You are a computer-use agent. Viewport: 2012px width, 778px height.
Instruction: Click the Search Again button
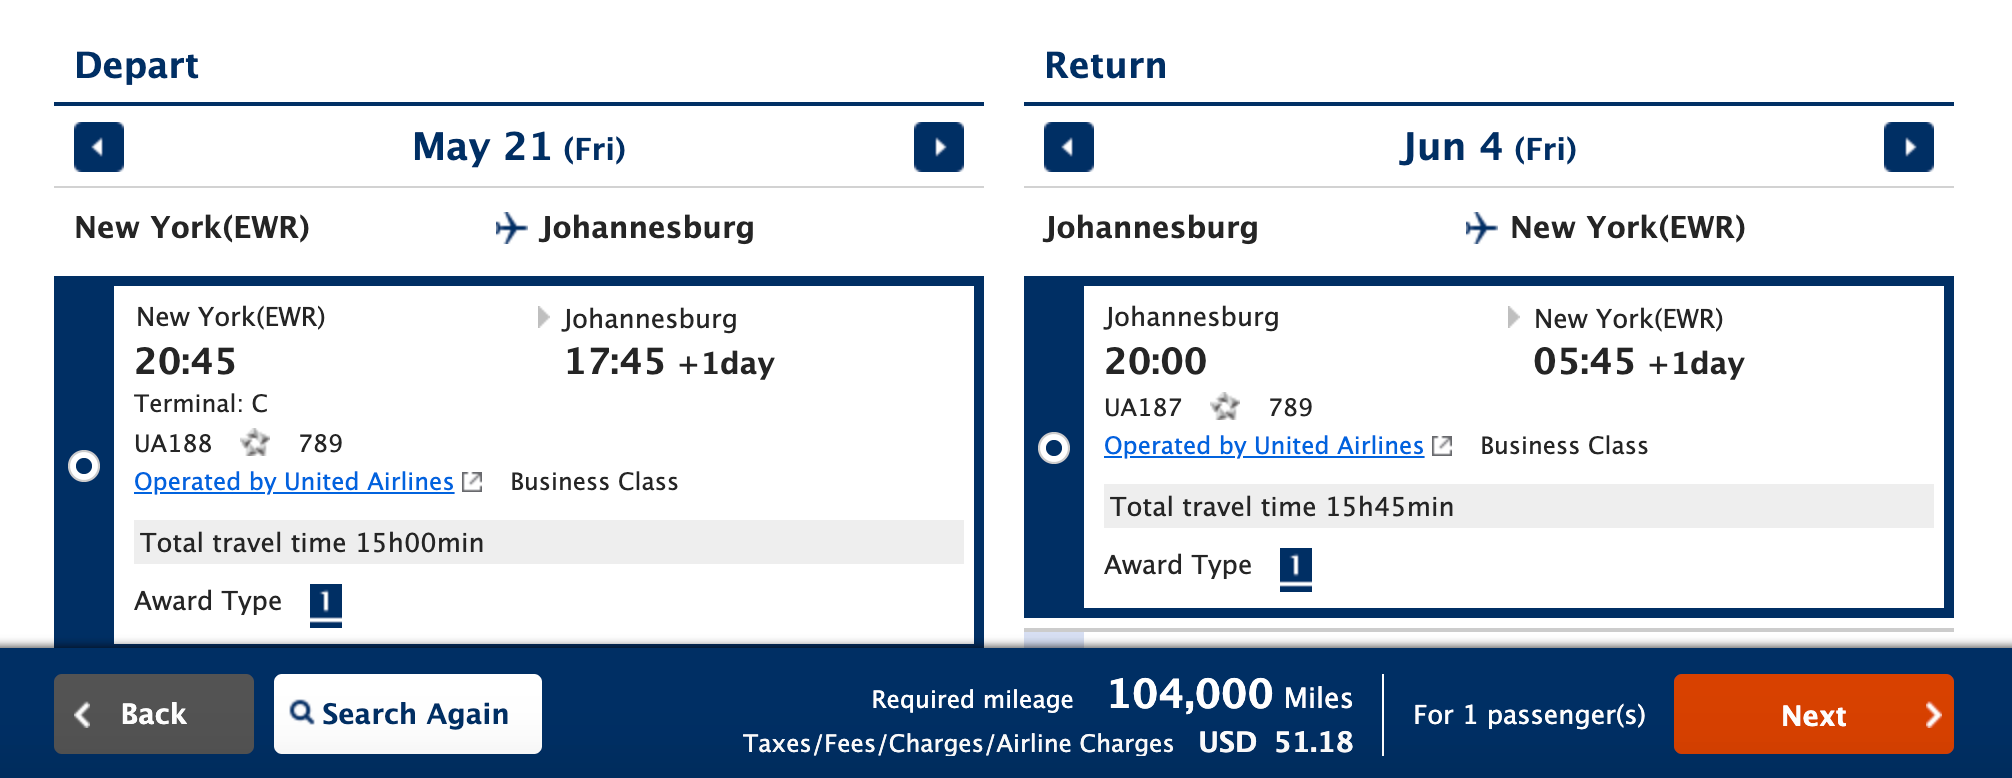coord(408,714)
